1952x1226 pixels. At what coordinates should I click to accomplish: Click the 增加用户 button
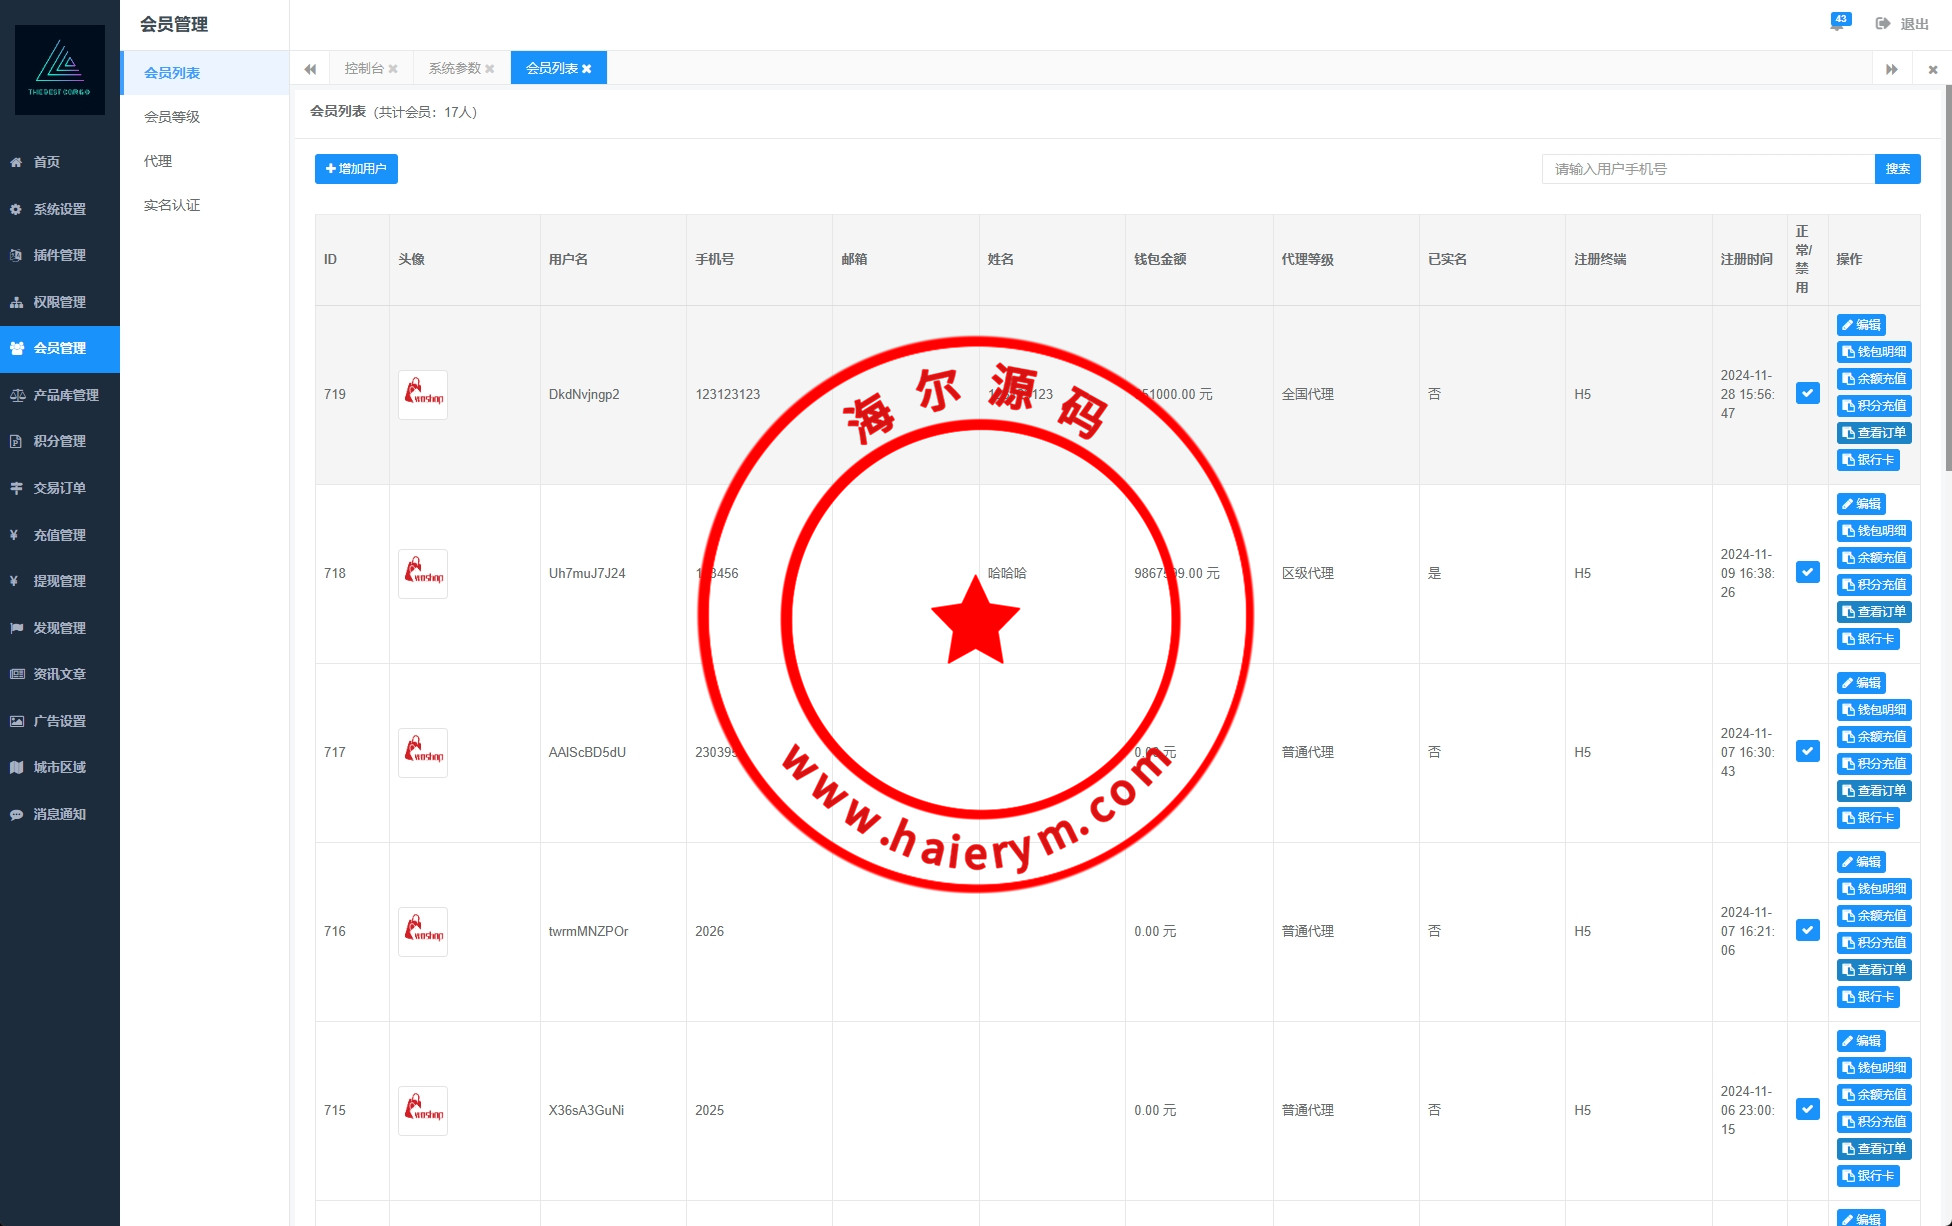[x=356, y=169]
